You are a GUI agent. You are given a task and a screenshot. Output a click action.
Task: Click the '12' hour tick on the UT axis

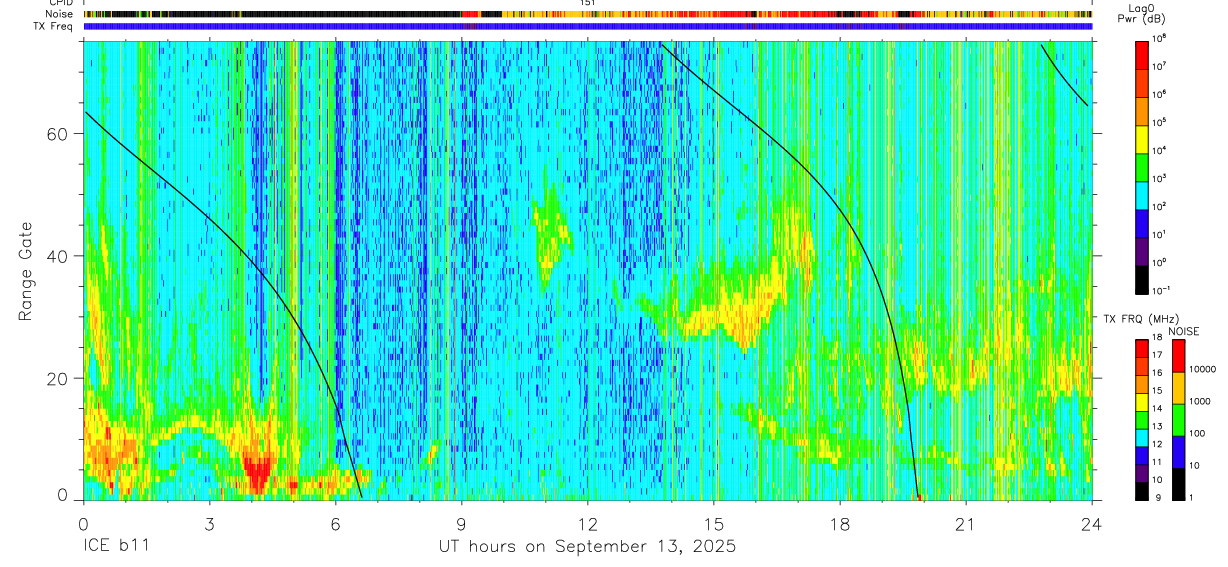click(x=588, y=523)
